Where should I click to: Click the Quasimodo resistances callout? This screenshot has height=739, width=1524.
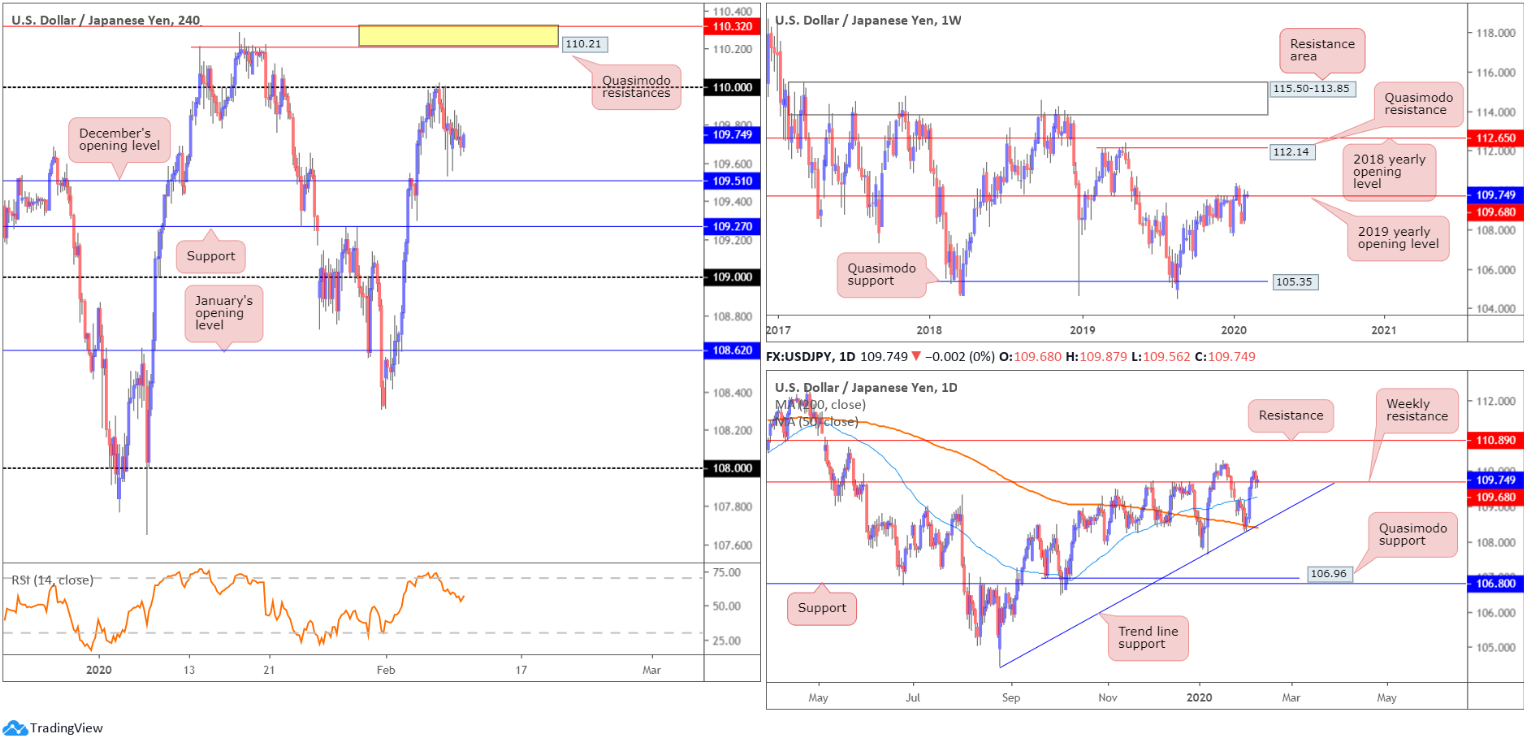click(637, 87)
